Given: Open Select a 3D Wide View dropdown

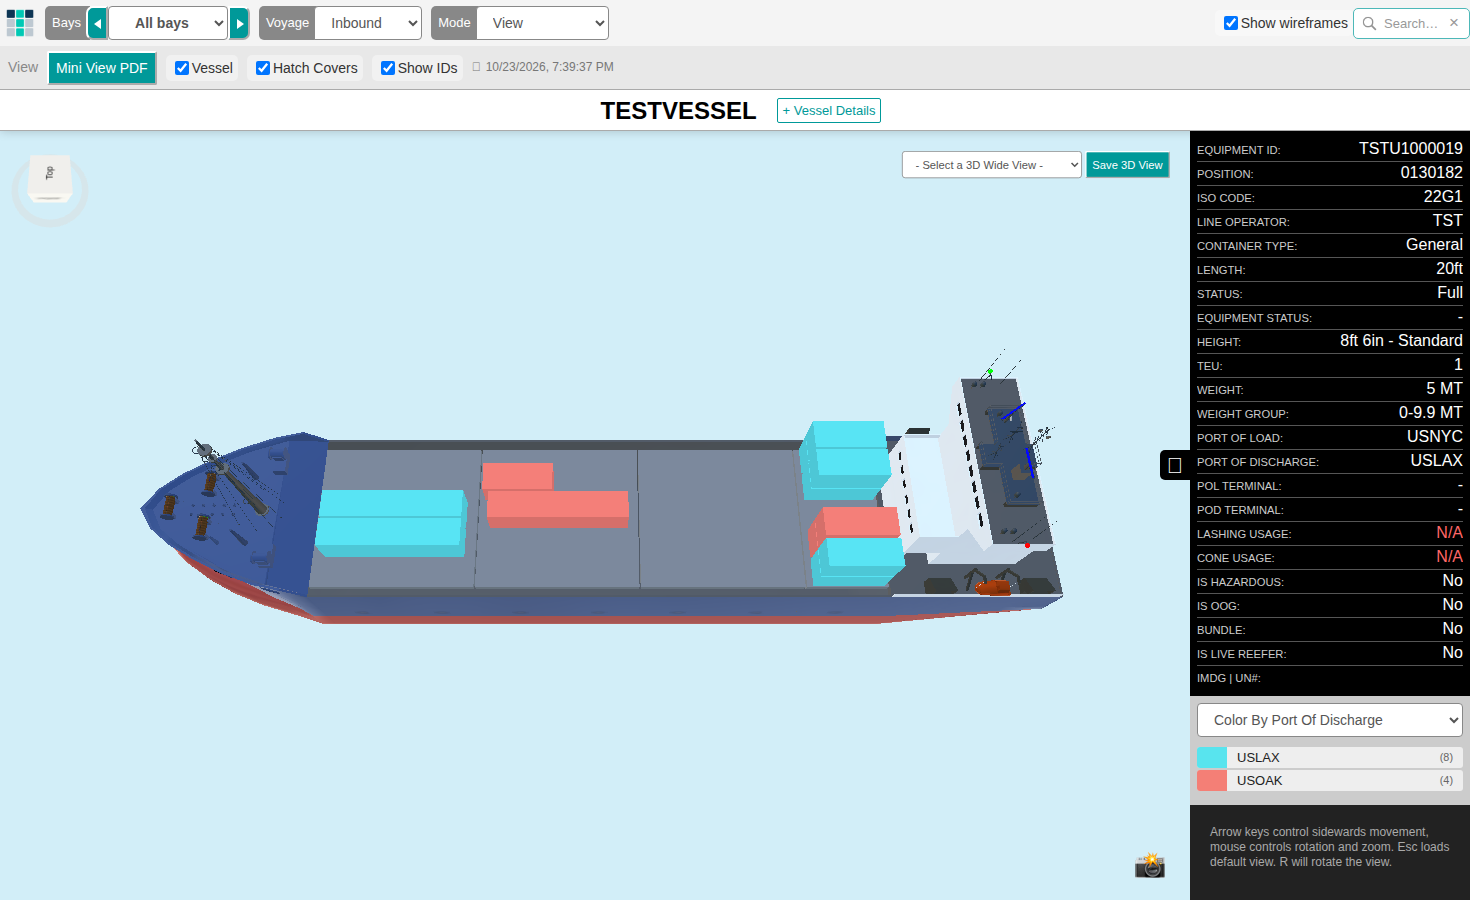Looking at the screenshot, I should [x=992, y=165].
